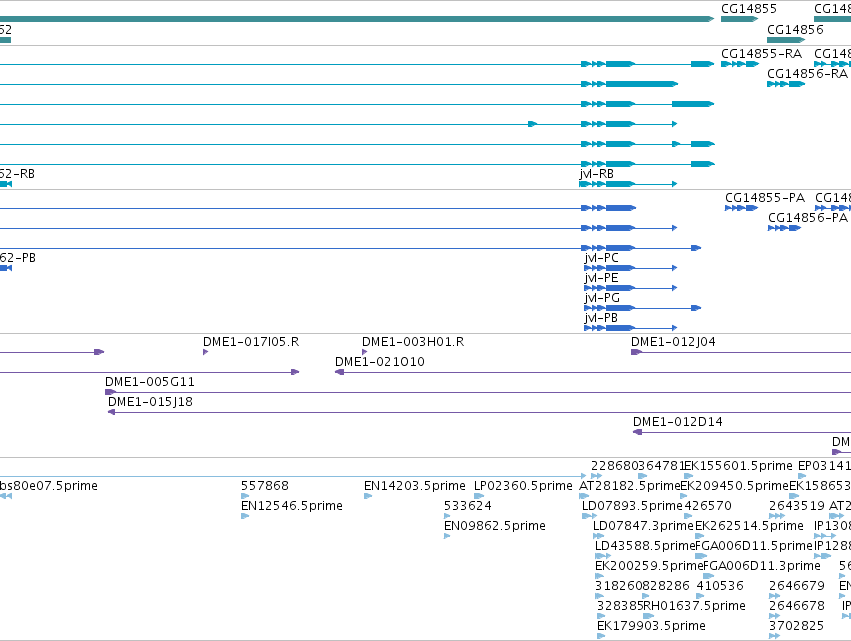Click the DME1-012J04 clone label

click(x=673, y=342)
